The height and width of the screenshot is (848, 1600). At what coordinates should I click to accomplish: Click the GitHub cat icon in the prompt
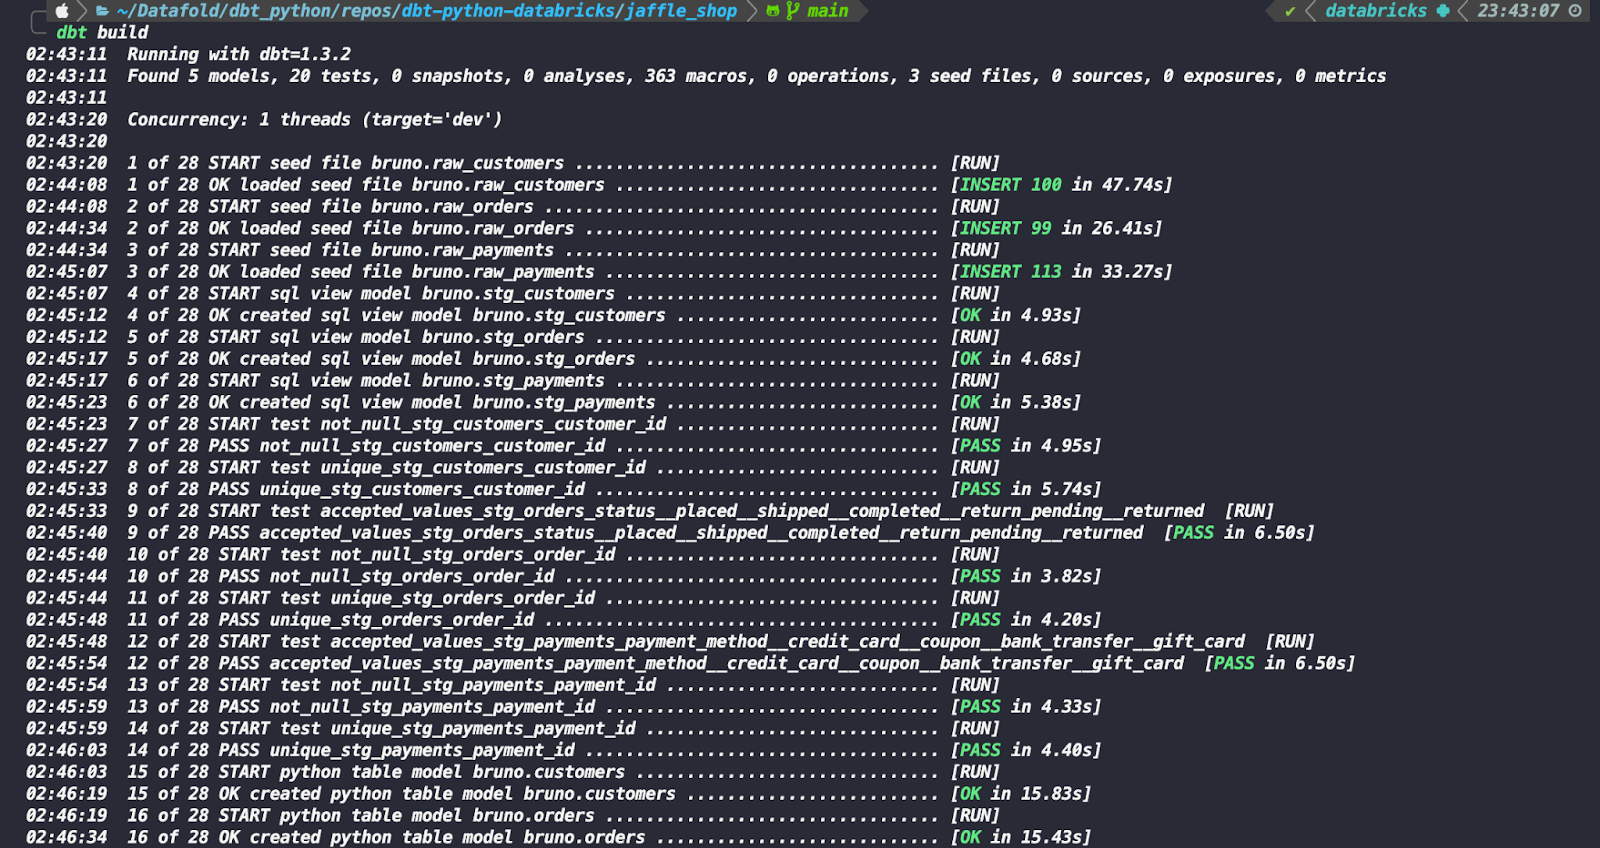pos(773,11)
